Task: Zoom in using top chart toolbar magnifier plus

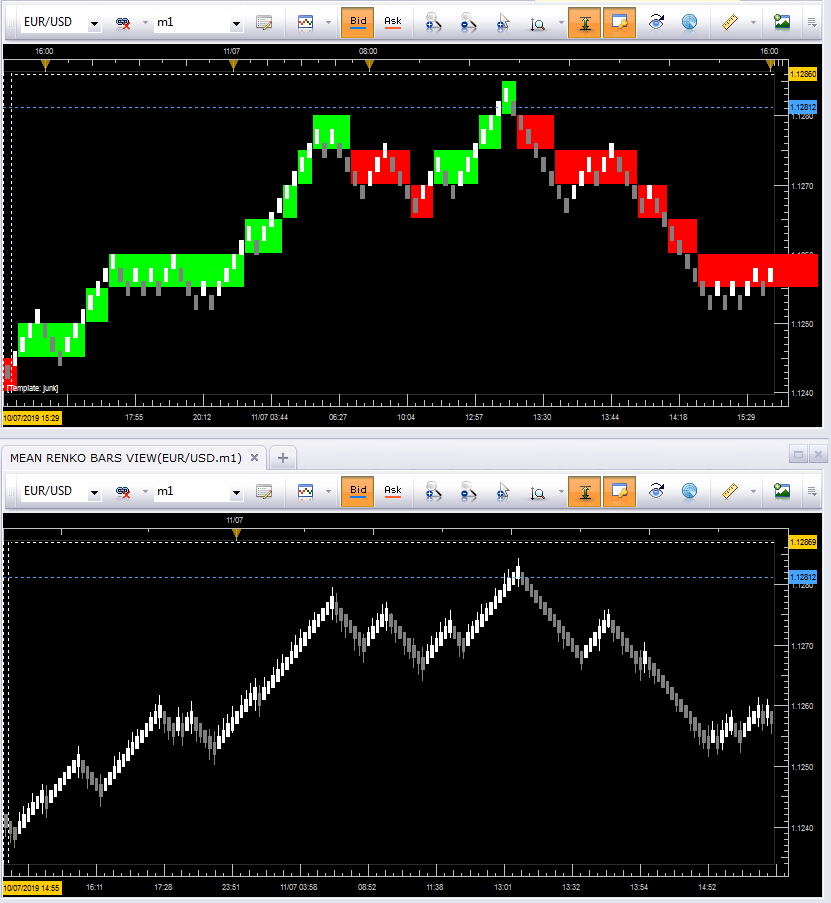Action: (433, 23)
